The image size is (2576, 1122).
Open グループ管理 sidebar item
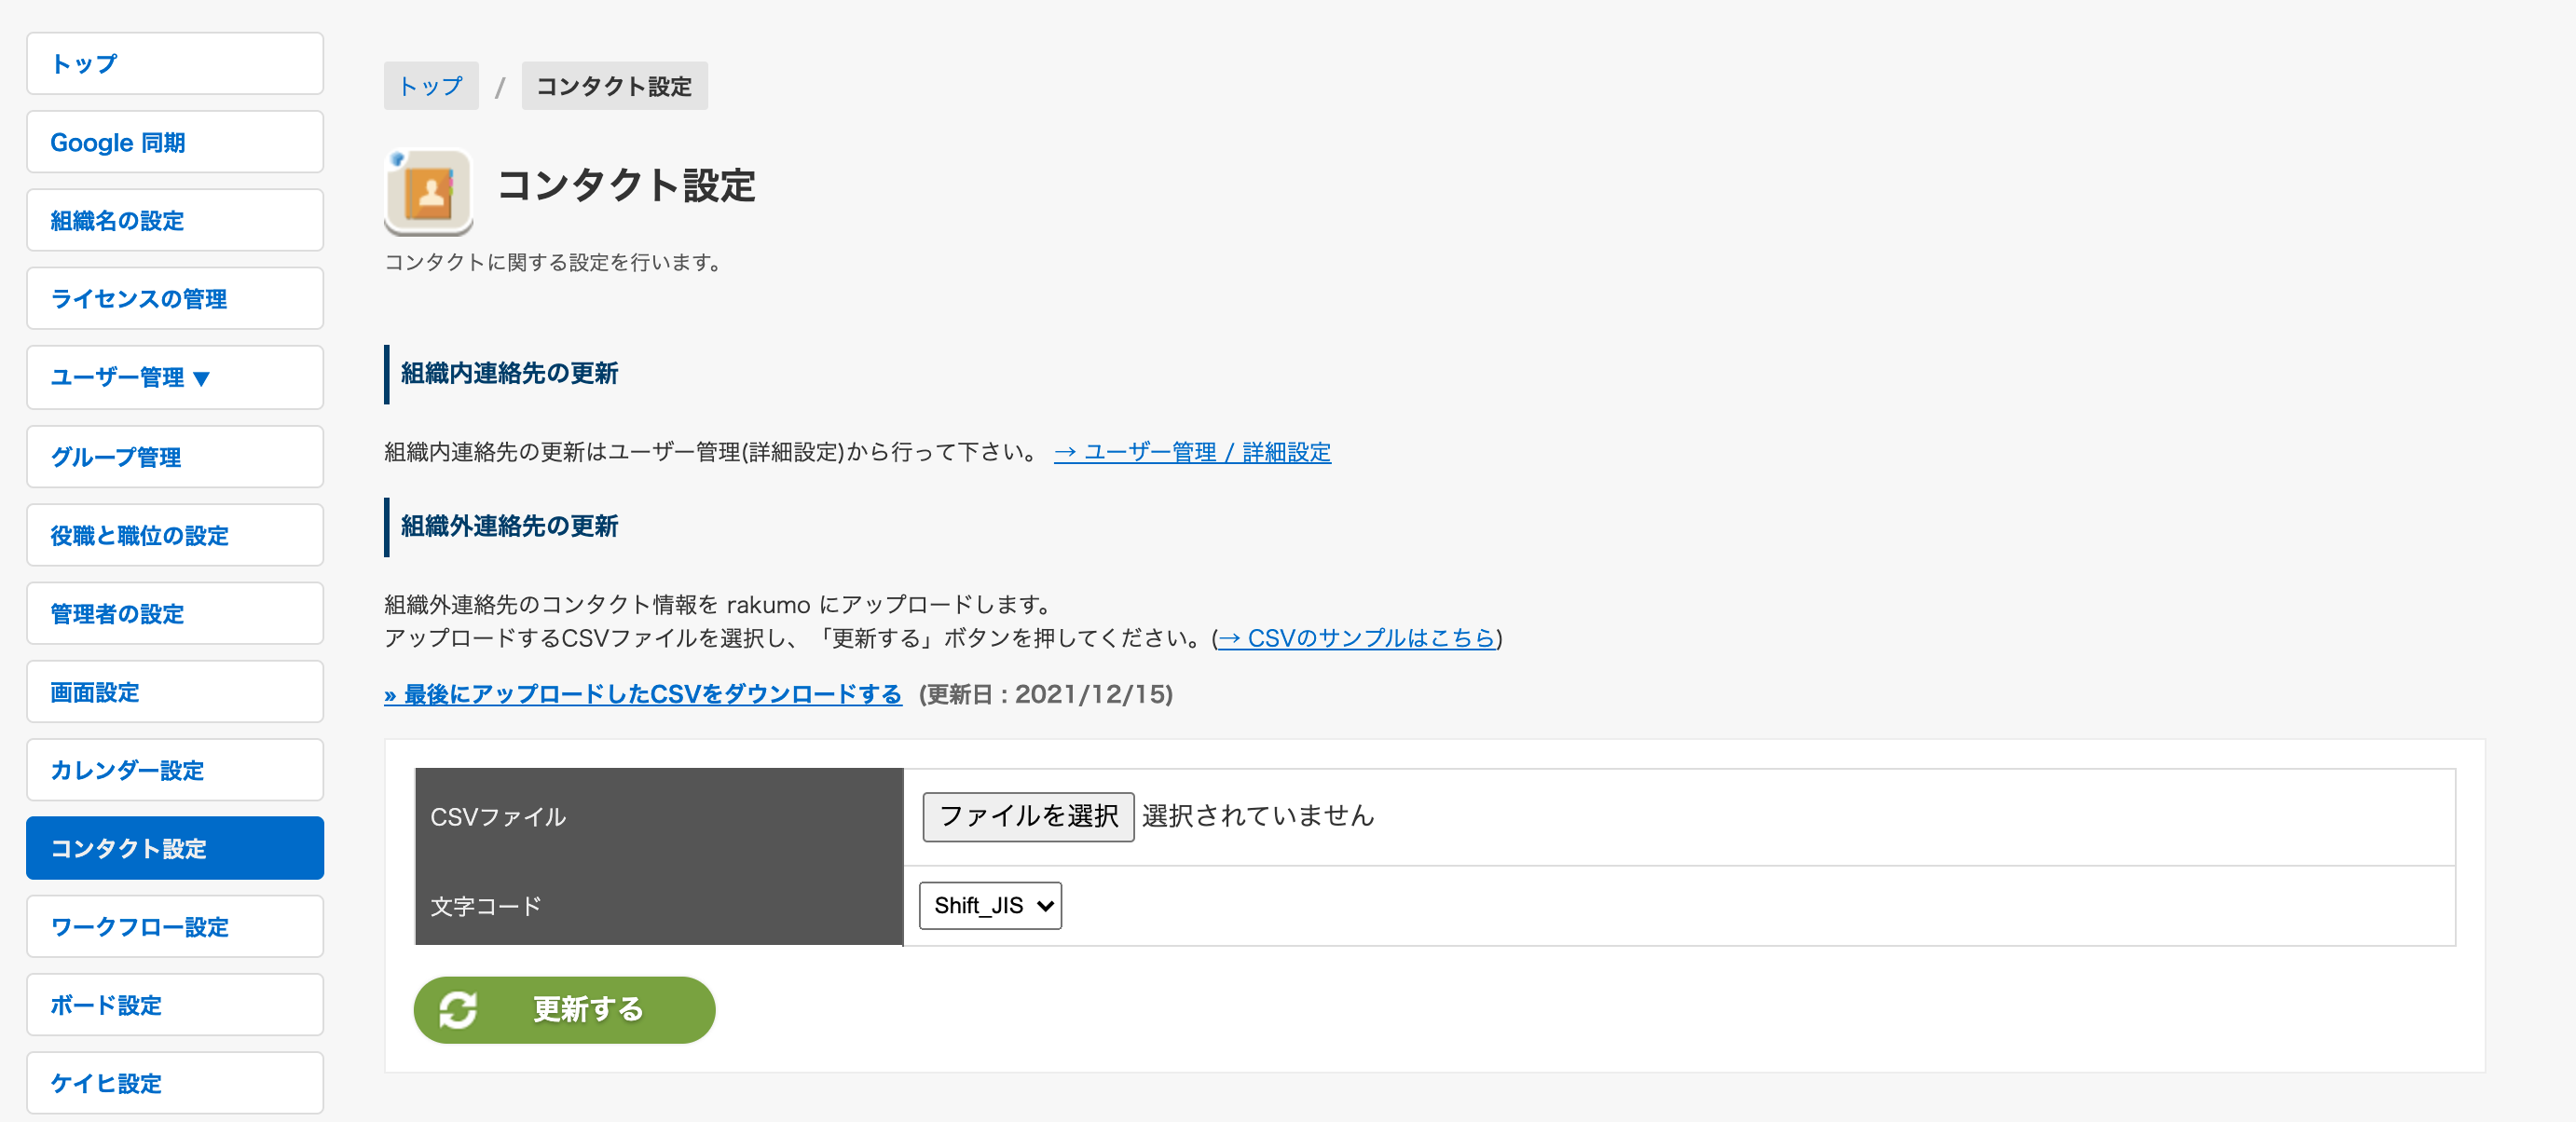click(175, 457)
